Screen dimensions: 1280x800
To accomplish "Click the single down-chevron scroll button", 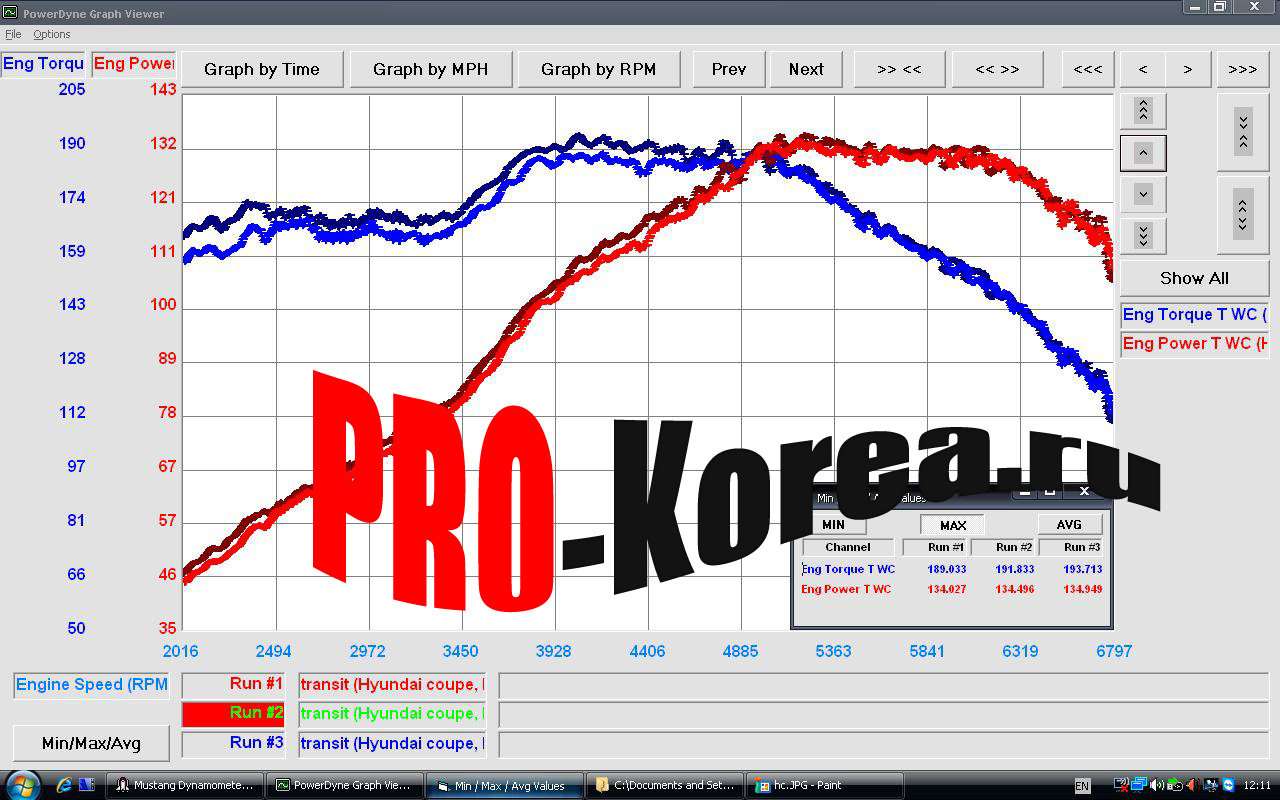I will 1144,193.
